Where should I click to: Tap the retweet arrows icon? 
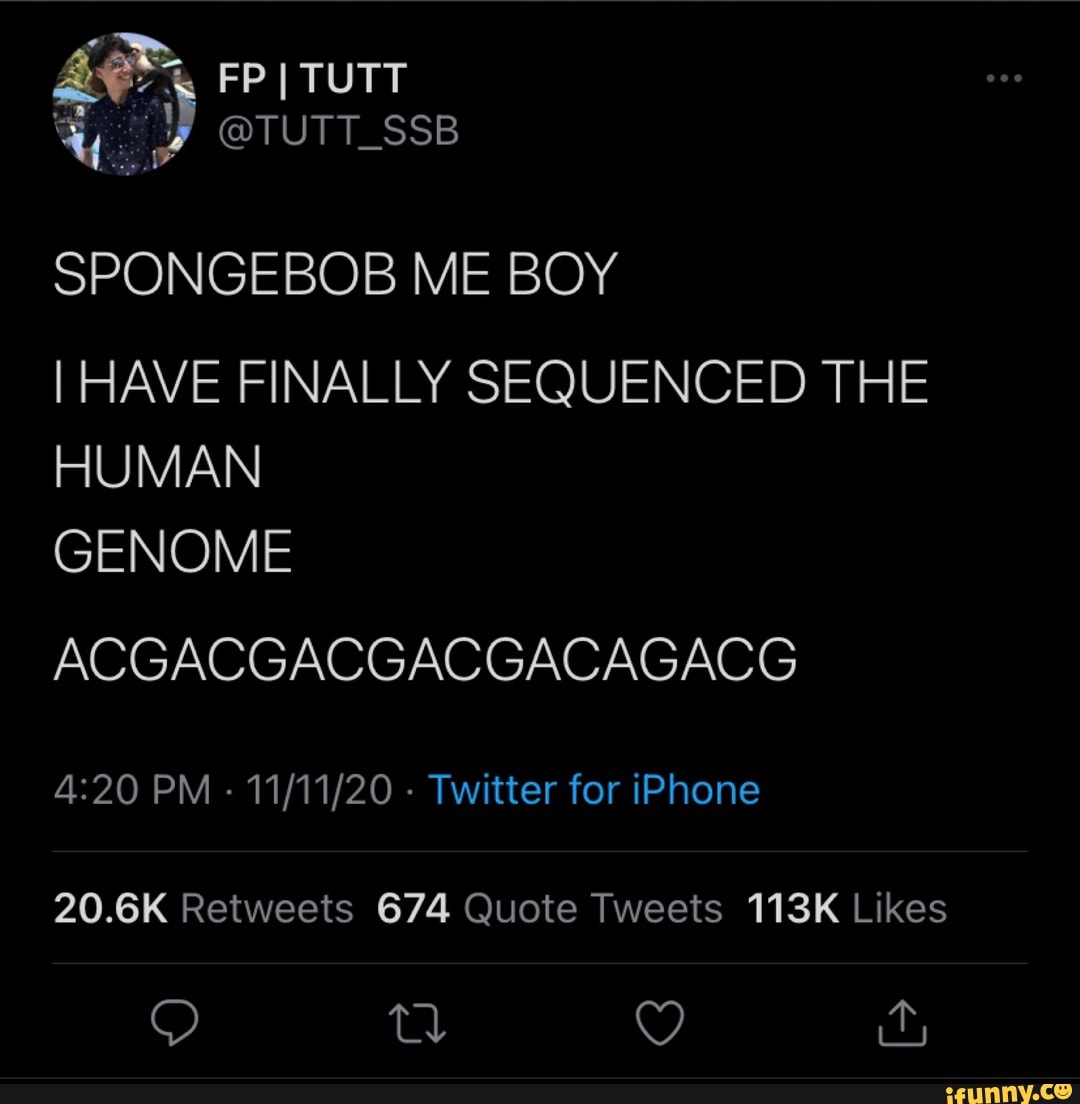point(417,1023)
